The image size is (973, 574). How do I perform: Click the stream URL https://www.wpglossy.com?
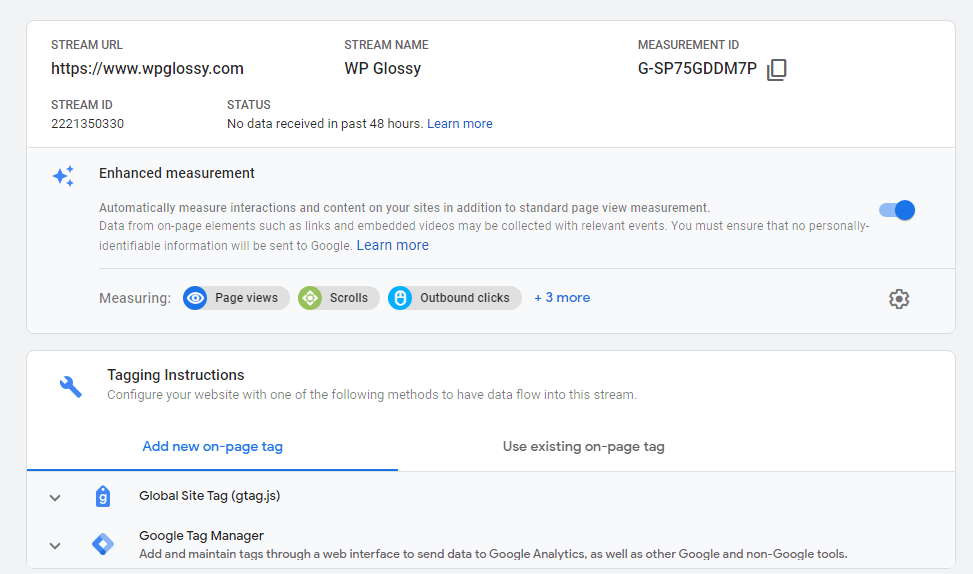147,68
